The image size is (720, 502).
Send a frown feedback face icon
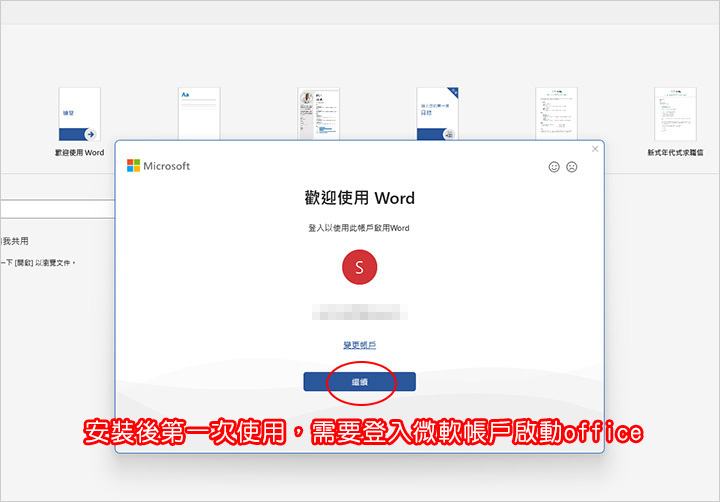[x=572, y=167]
